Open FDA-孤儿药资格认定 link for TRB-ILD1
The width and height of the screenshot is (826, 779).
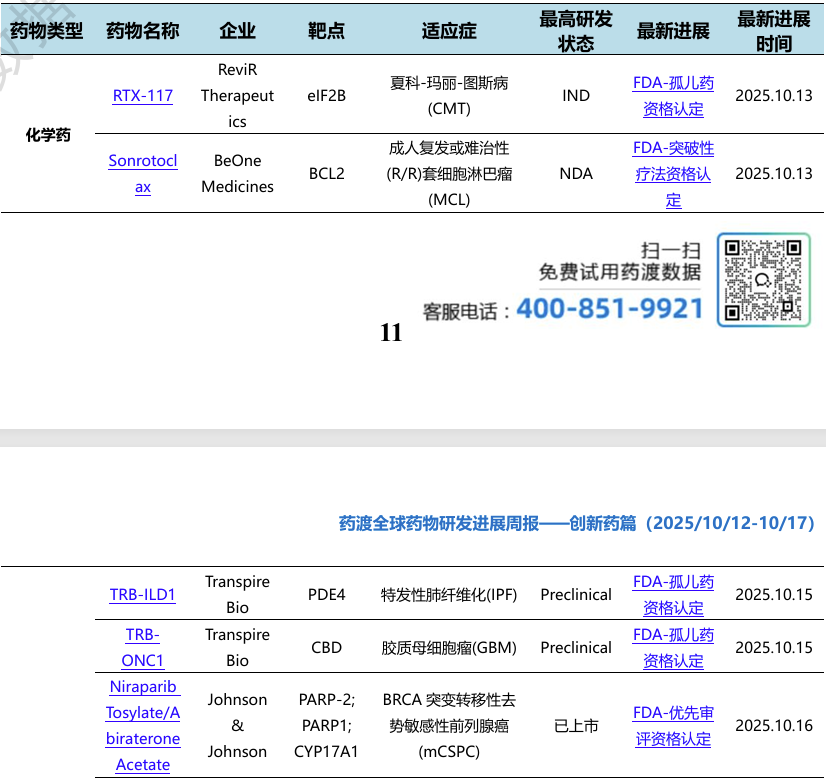673,595
